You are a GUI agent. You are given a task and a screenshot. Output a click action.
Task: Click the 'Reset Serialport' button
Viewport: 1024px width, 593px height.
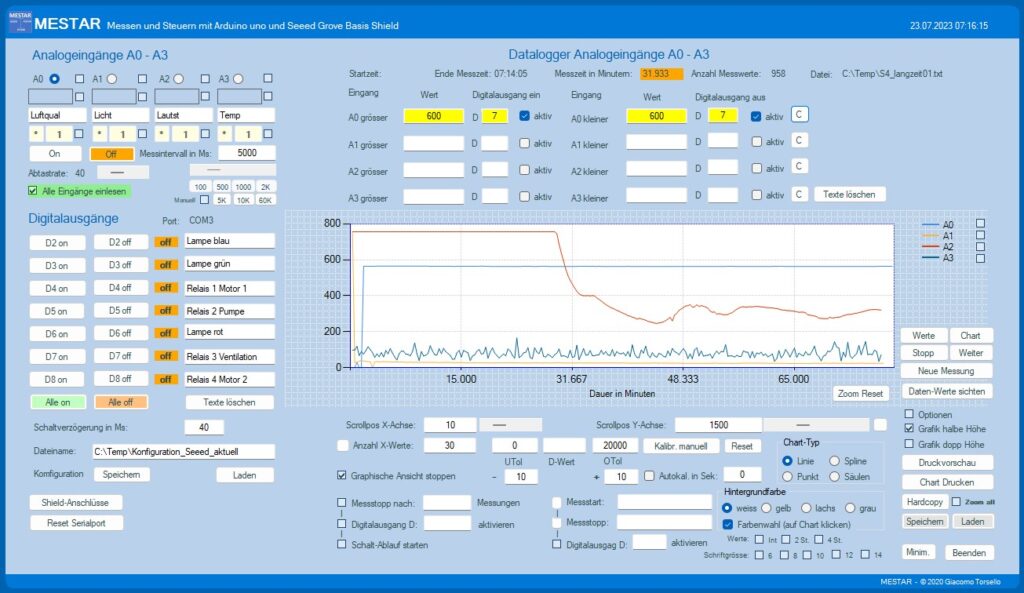76,522
